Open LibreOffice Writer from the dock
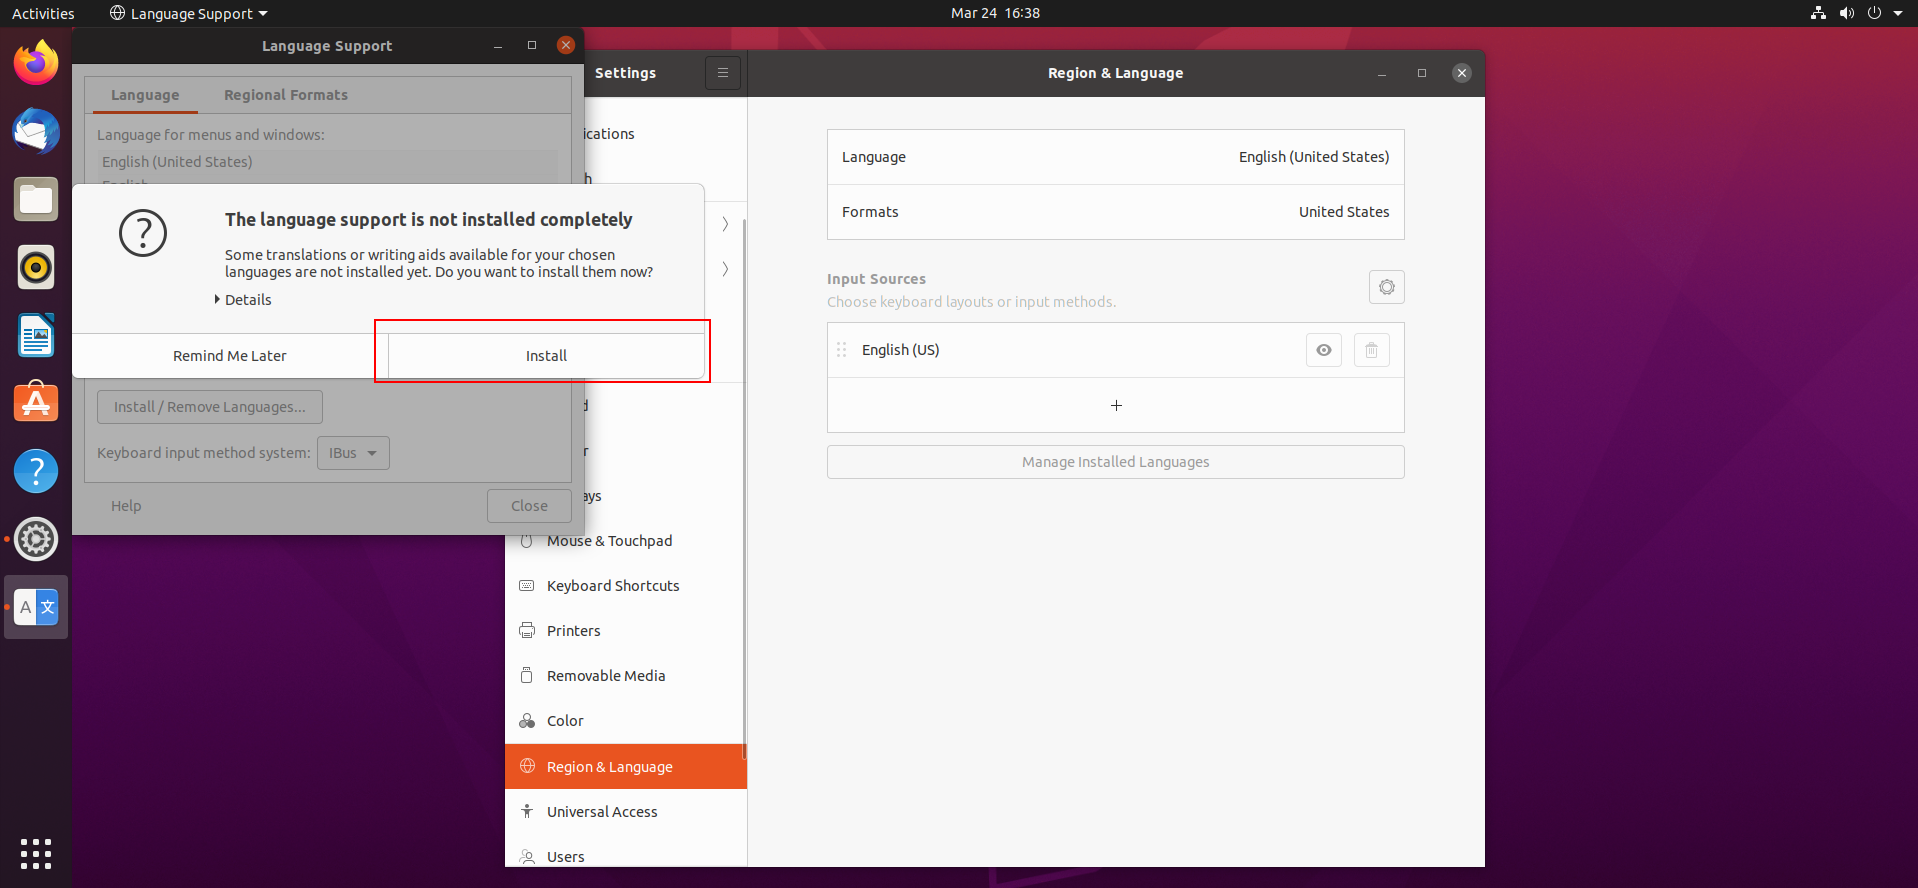The height and width of the screenshot is (888, 1918). click(x=36, y=335)
